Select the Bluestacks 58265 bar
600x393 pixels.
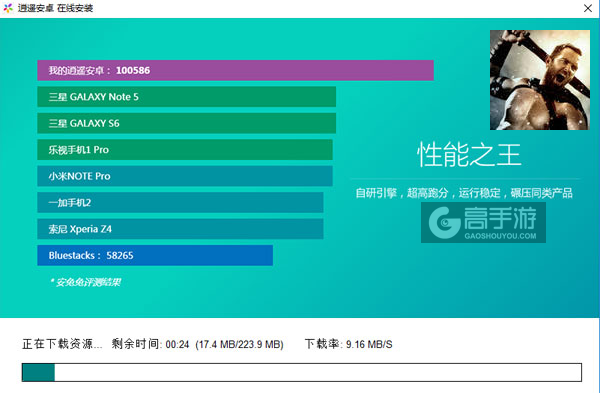155,255
